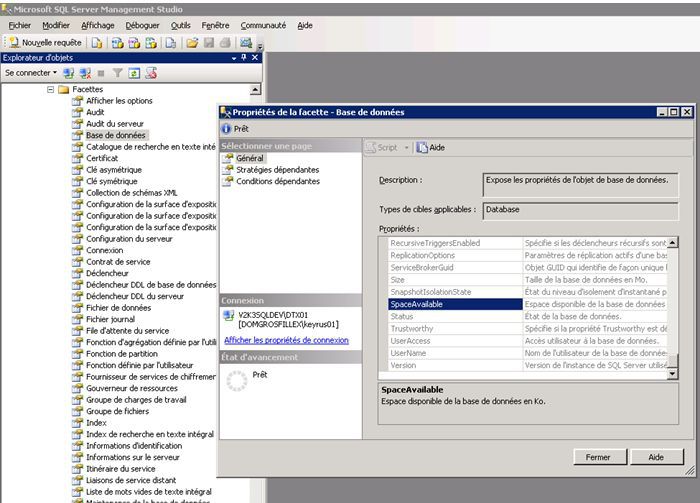This screenshot has width=700, height=503.
Task: Select the Audit du serveur facet
Action: pos(115,124)
